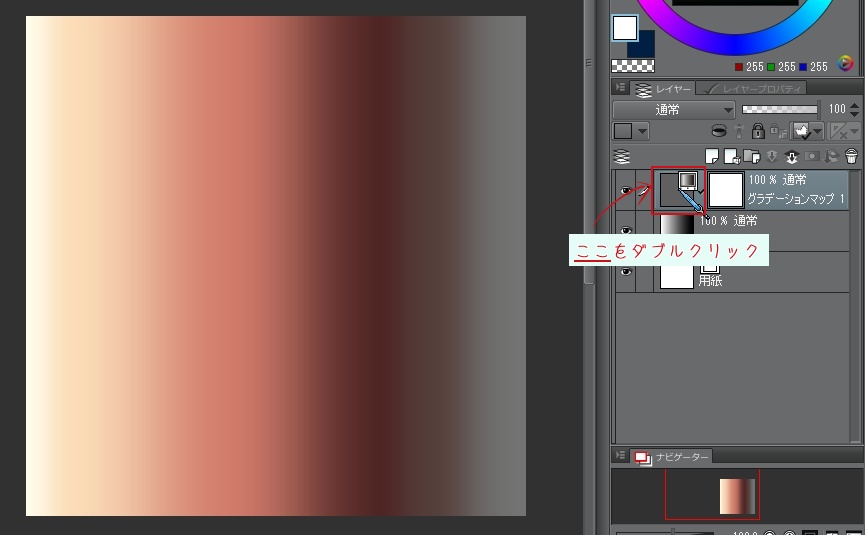Hide the black-white gradient layer
Image resolution: width=865 pixels, height=535 pixels.
pos(626,231)
